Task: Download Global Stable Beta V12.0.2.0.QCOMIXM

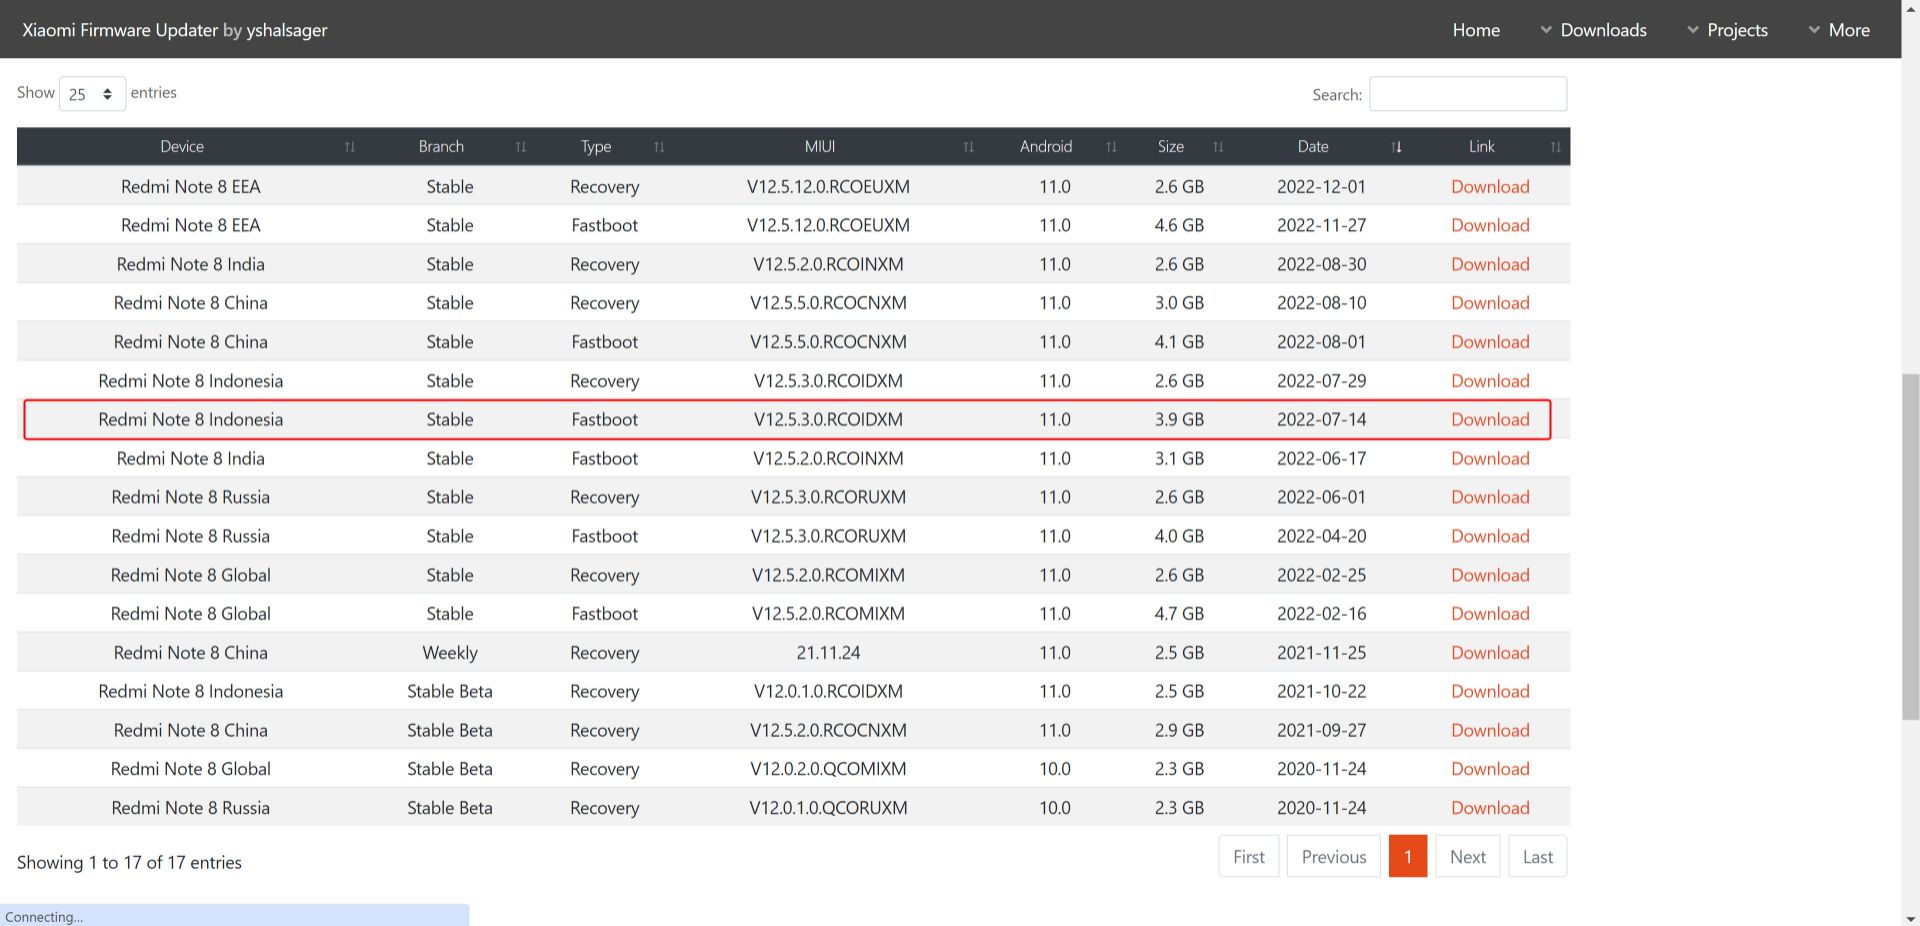Action: [1490, 769]
